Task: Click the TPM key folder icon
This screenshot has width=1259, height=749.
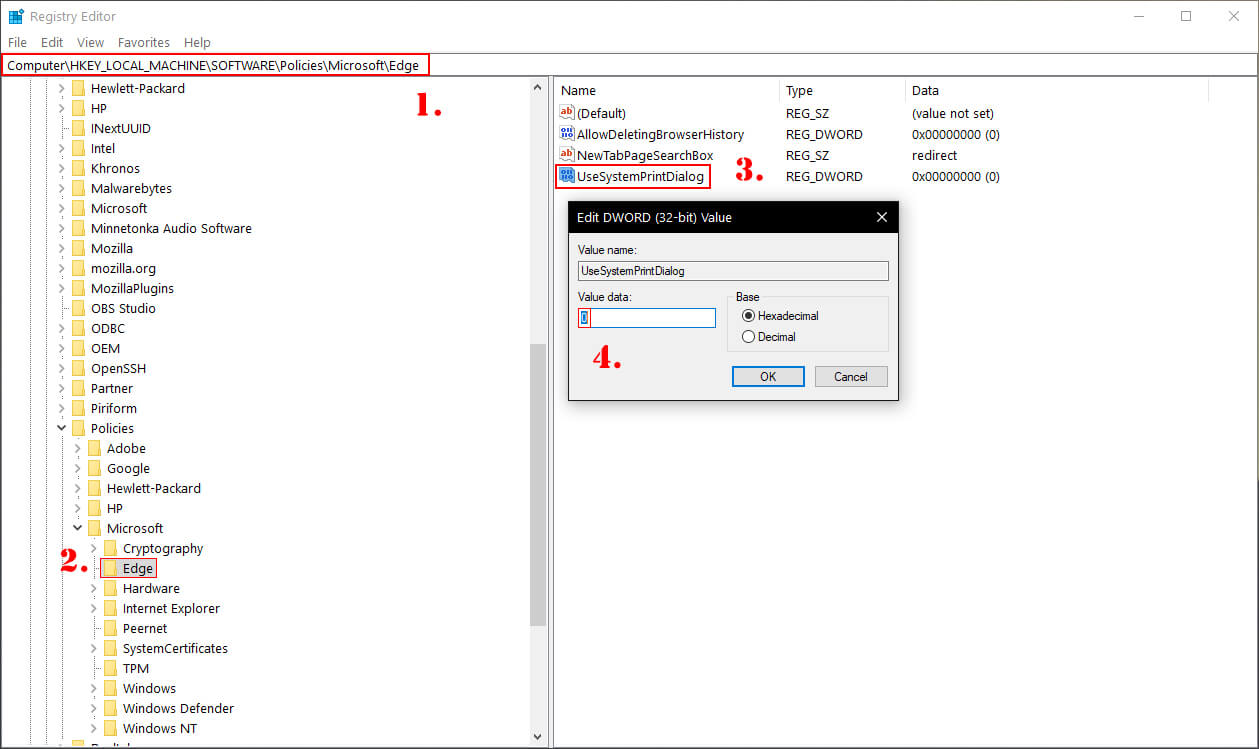Action: (x=110, y=668)
